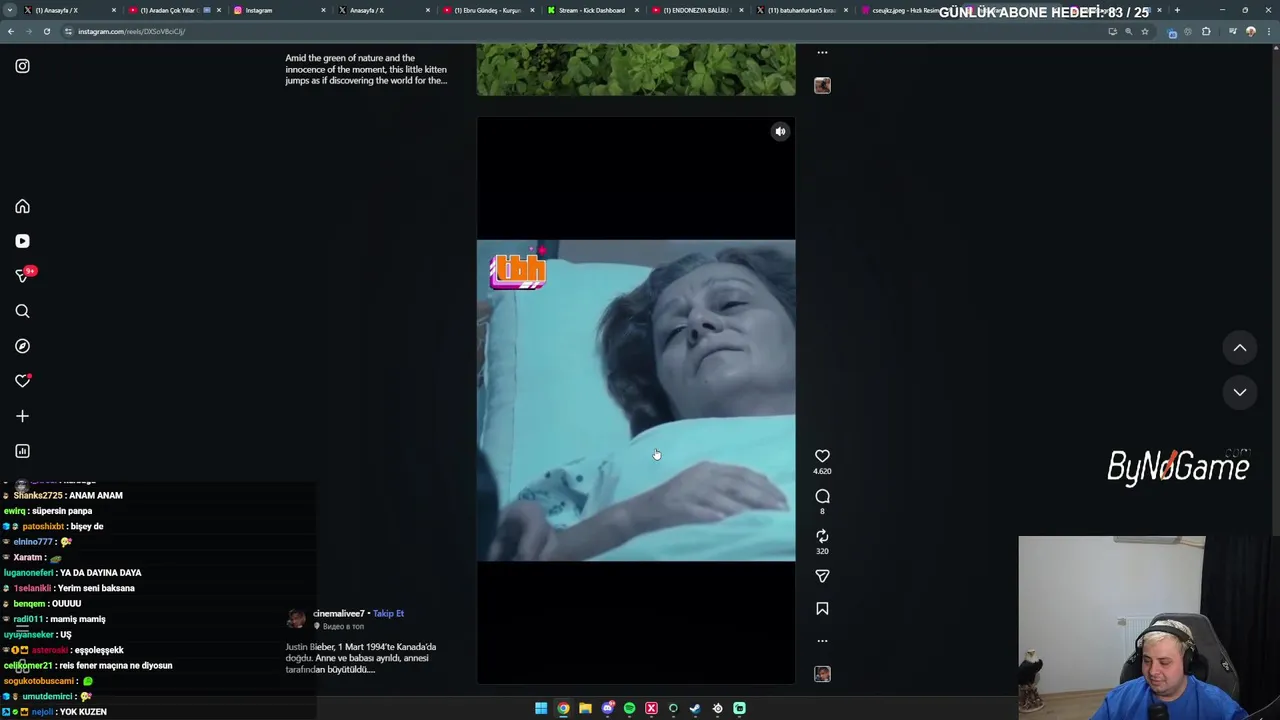Switch to 'Ebru Gündeş - Kurşun' tab
Image resolution: width=1280 pixels, height=720 pixels.
click(487, 10)
